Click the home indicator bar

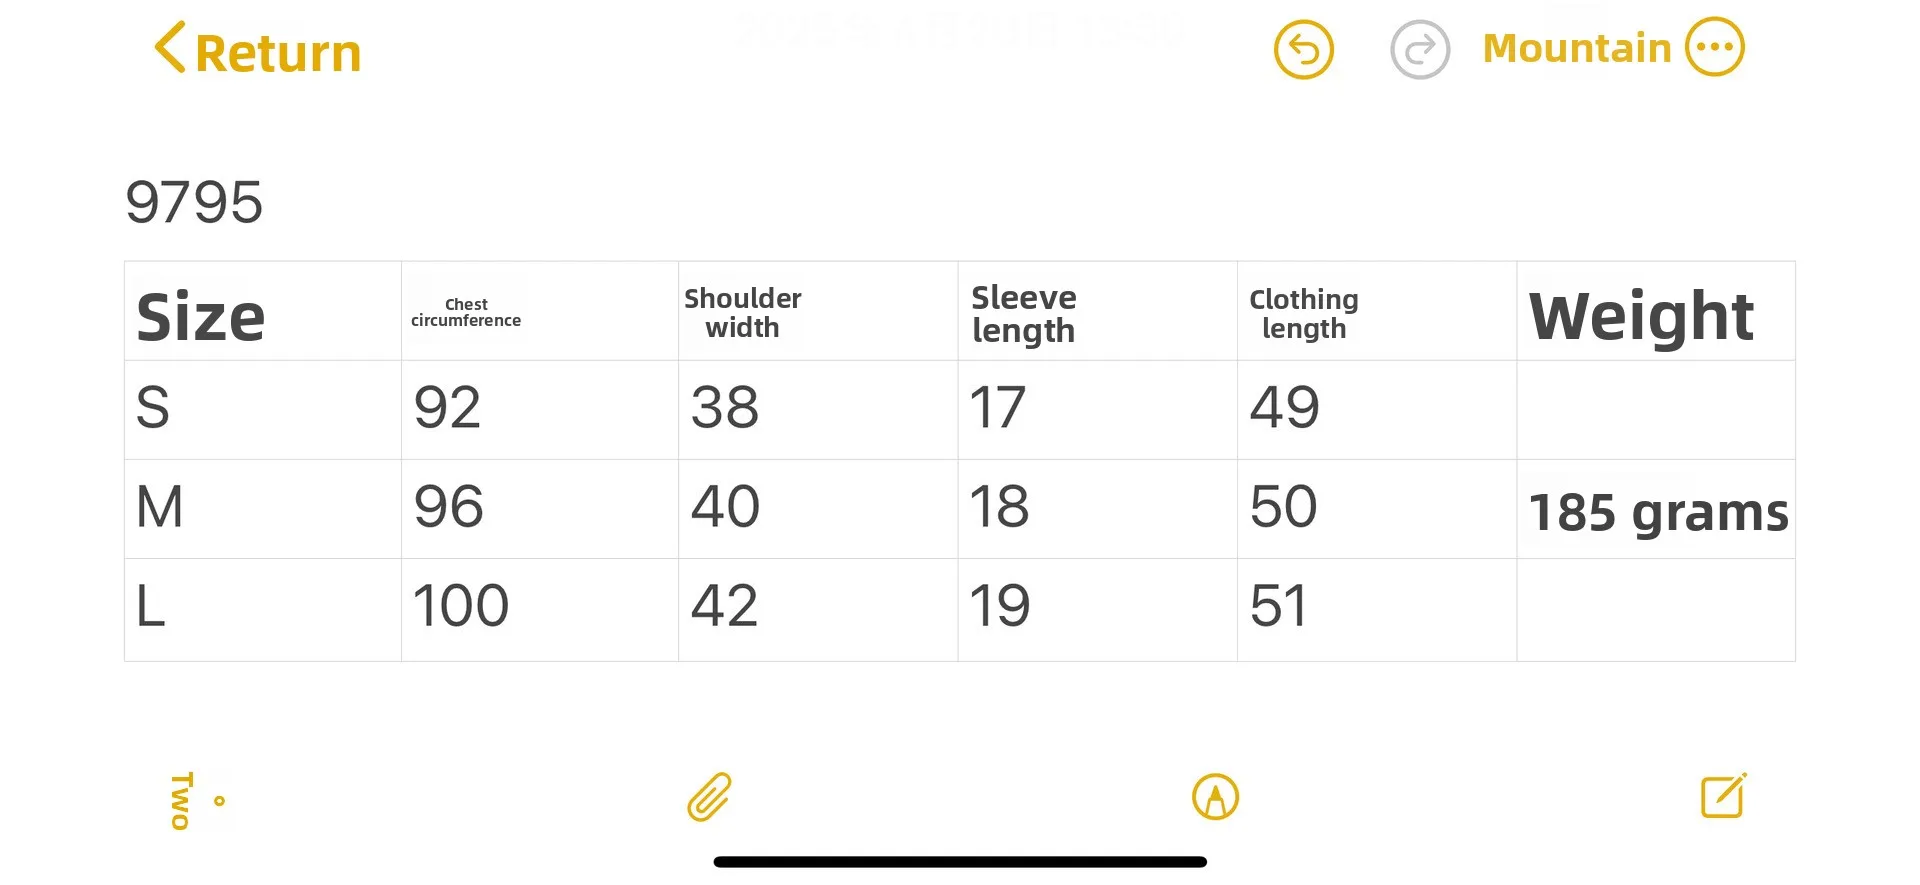[x=960, y=862]
